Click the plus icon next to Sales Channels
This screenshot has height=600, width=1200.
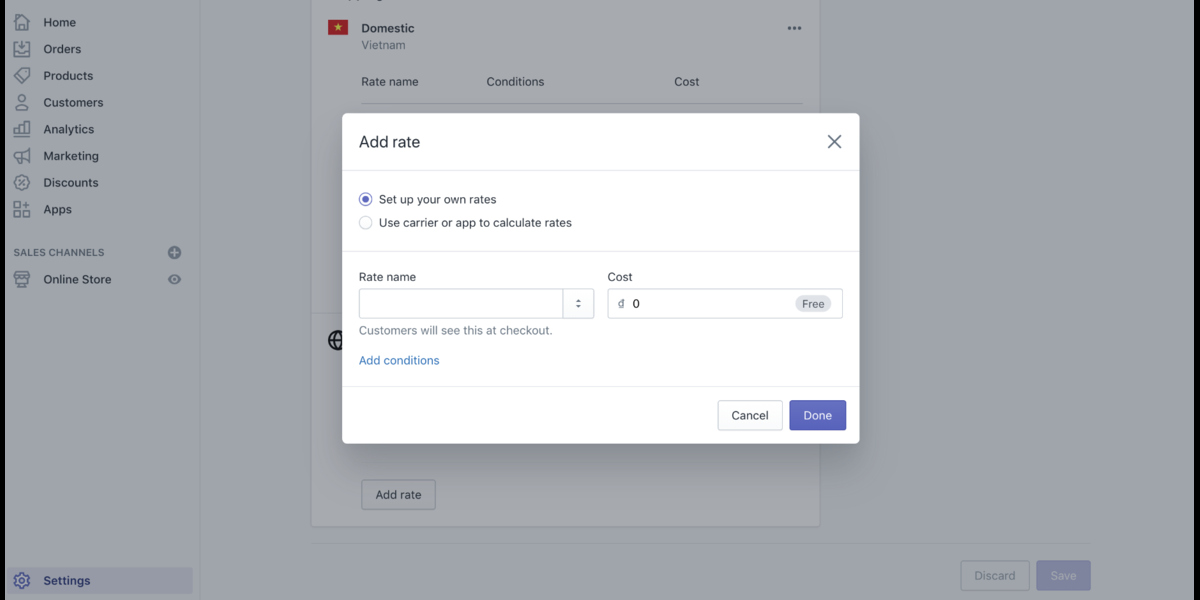point(174,252)
